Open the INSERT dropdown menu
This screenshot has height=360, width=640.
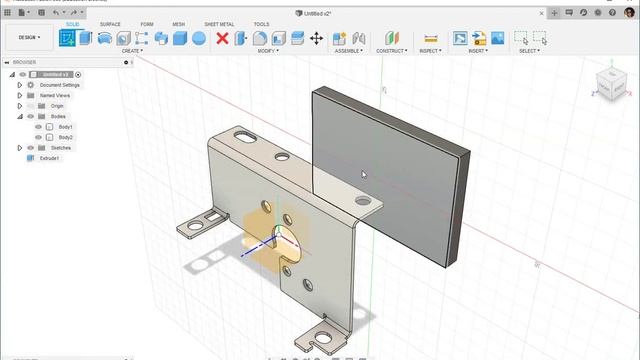tap(478, 51)
